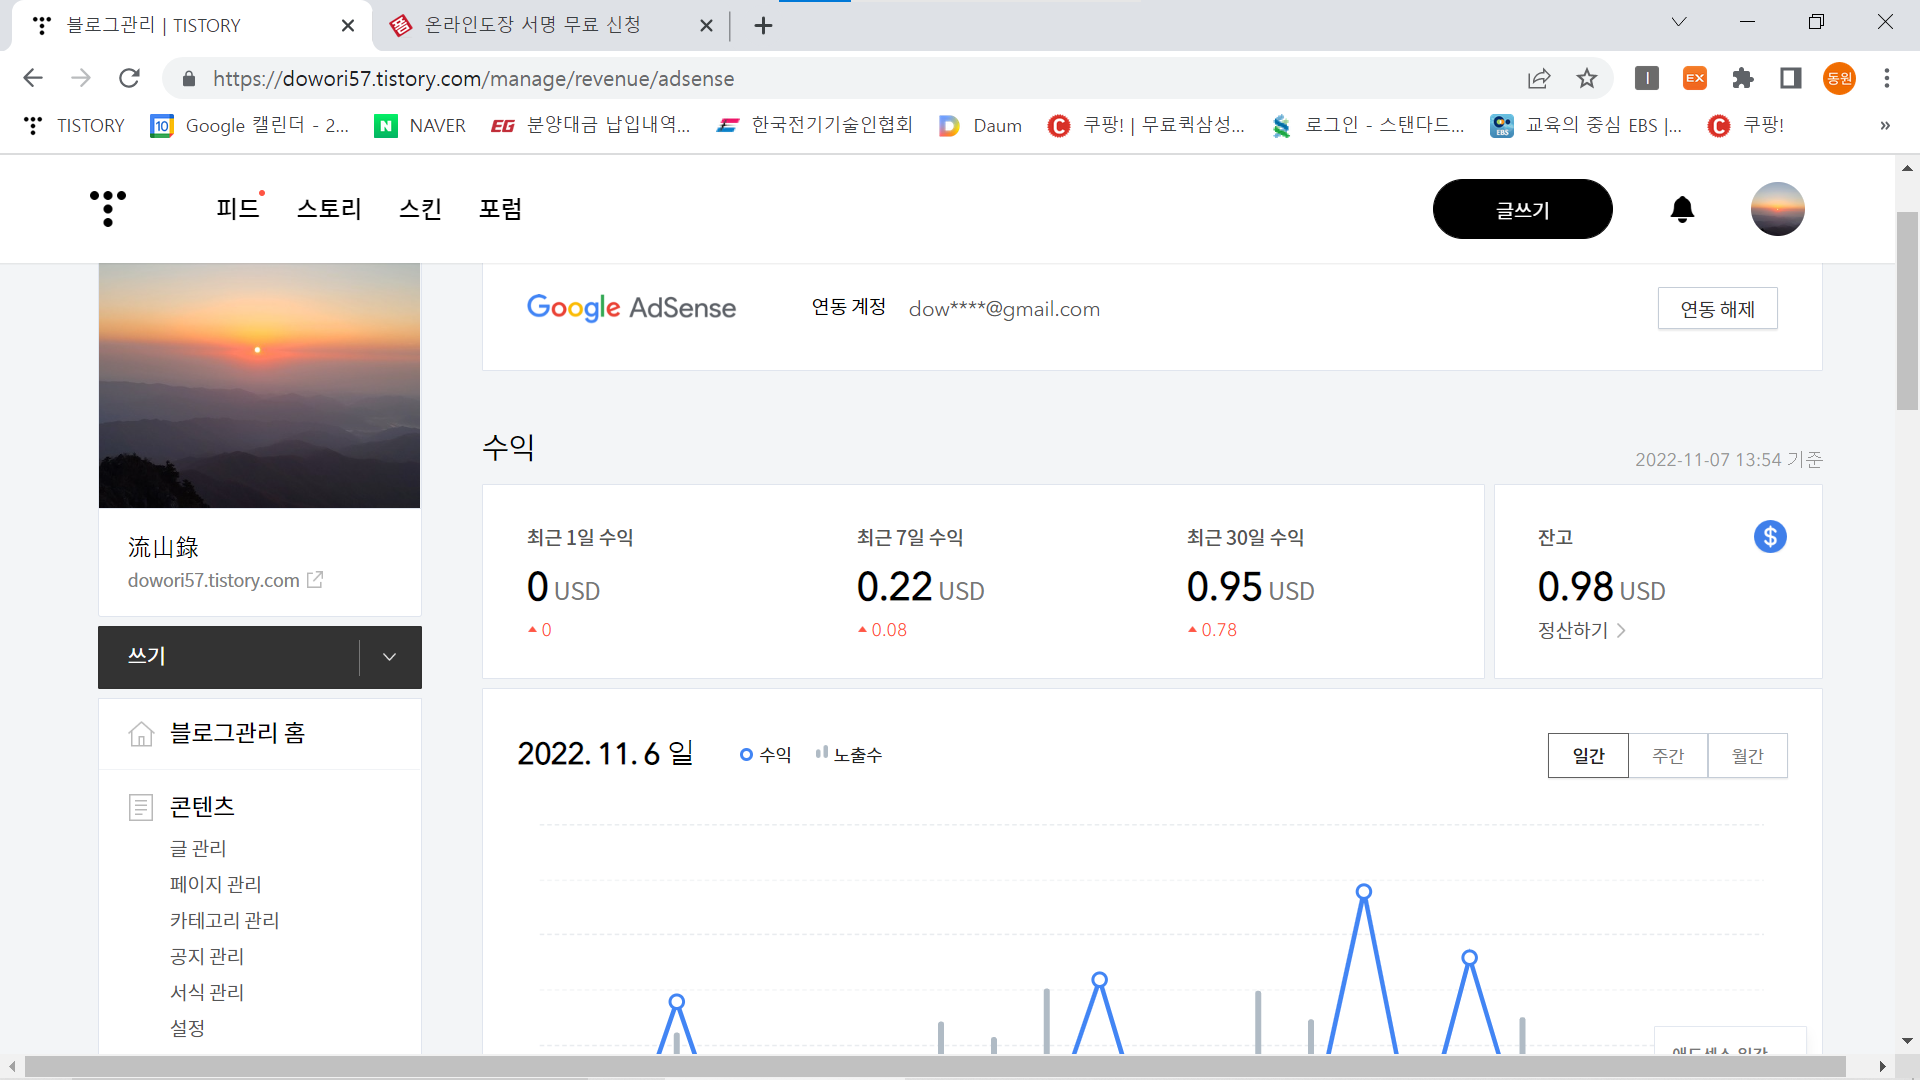The width and height of the screenshot is (1920, 1080).
Task: Expand 정산하기 chevron link
Action: click(x=1621, y=631)
